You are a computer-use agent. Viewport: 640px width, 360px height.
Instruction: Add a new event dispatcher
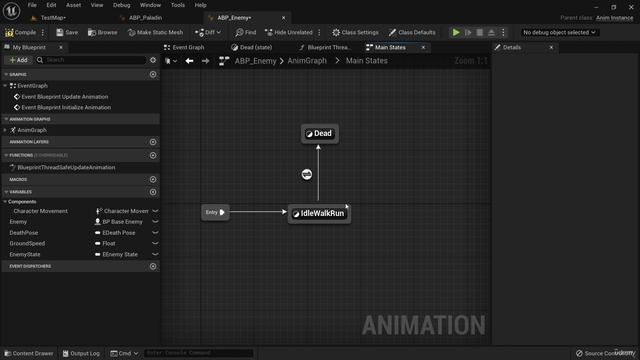pos(153,267)
